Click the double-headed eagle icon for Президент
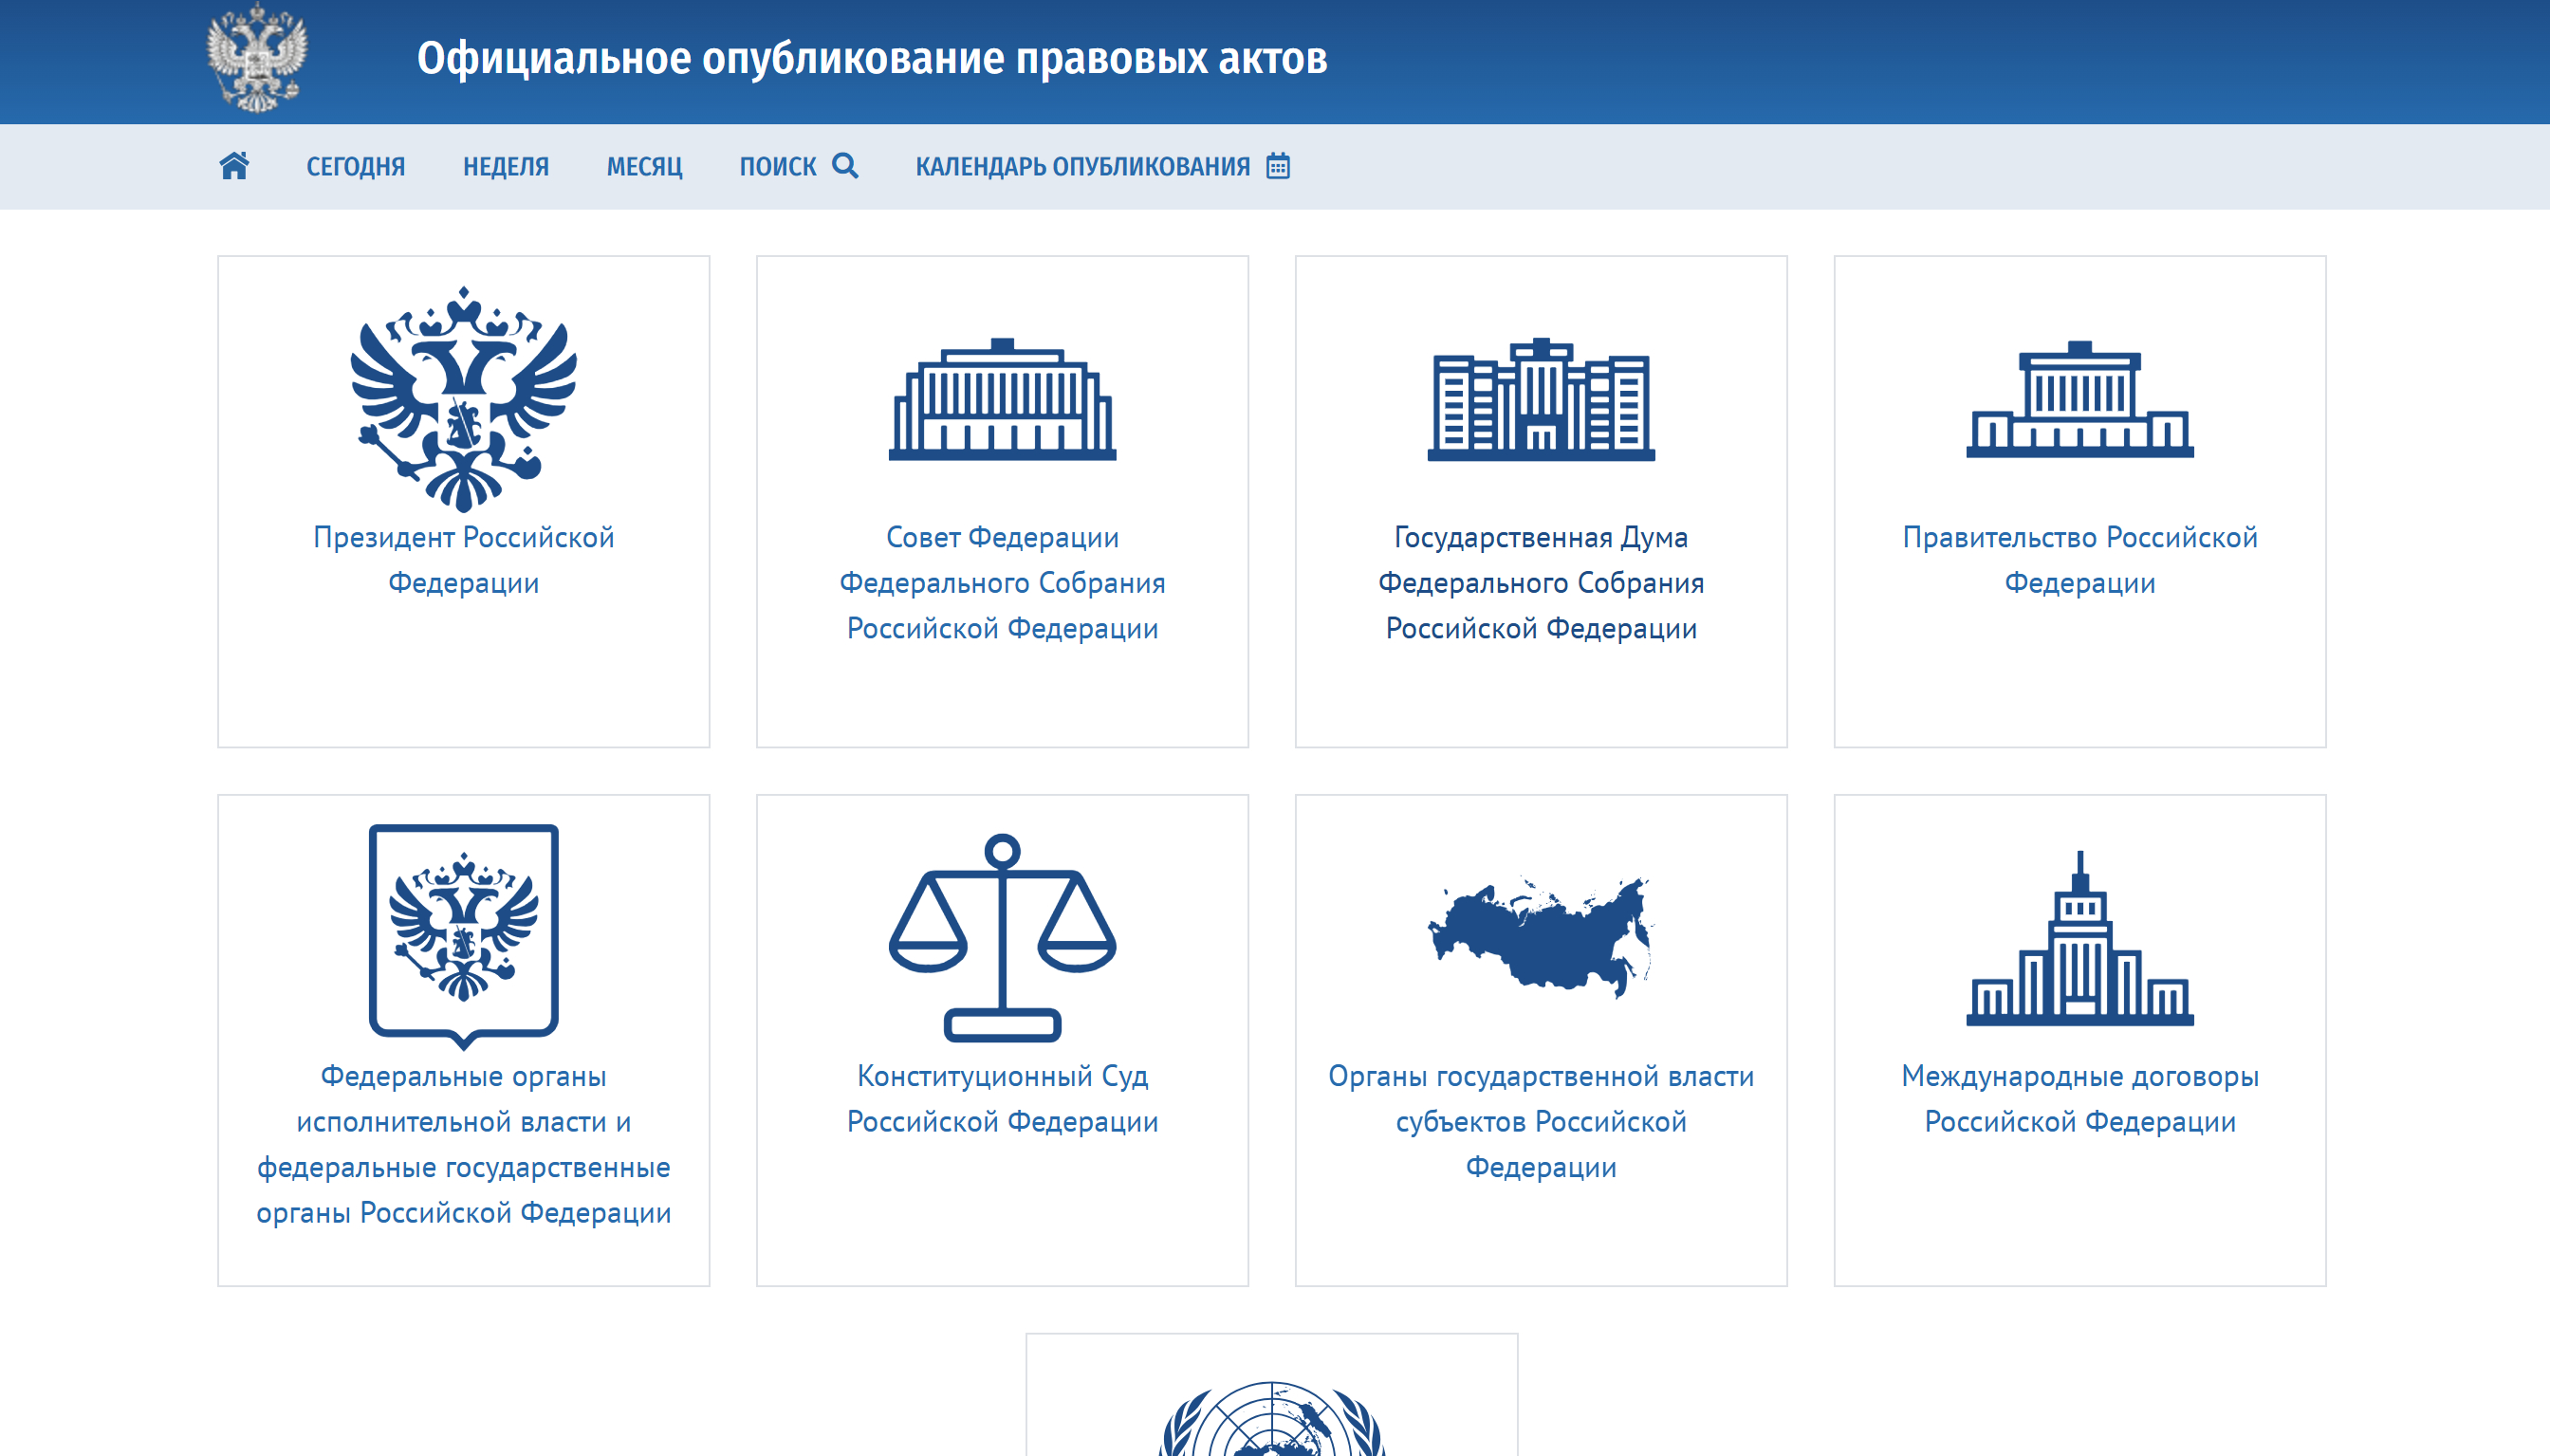Screen dimensions: 2550x1456 [464, 399]
